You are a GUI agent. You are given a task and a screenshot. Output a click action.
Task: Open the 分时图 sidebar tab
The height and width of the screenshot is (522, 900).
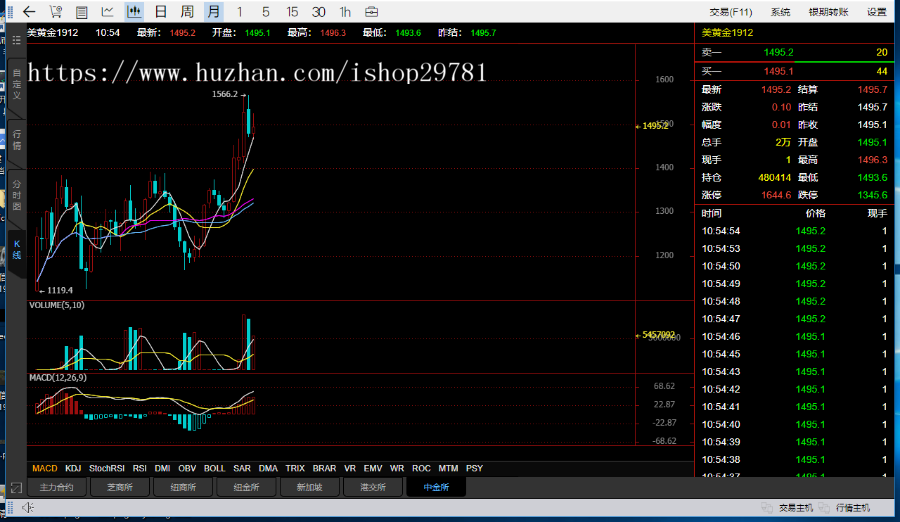pos(17,195)
